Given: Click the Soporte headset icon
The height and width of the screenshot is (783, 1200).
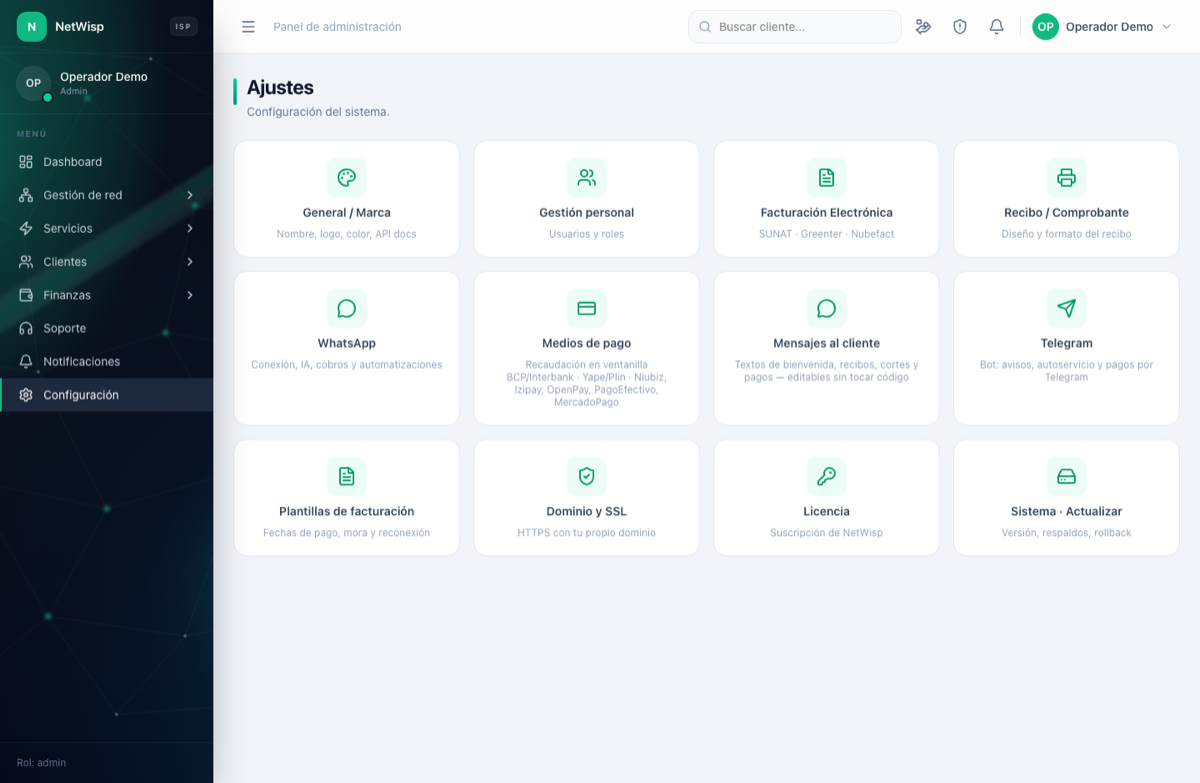Looking at the screenshot, I should pyautogui.click(x=26, y=328).
